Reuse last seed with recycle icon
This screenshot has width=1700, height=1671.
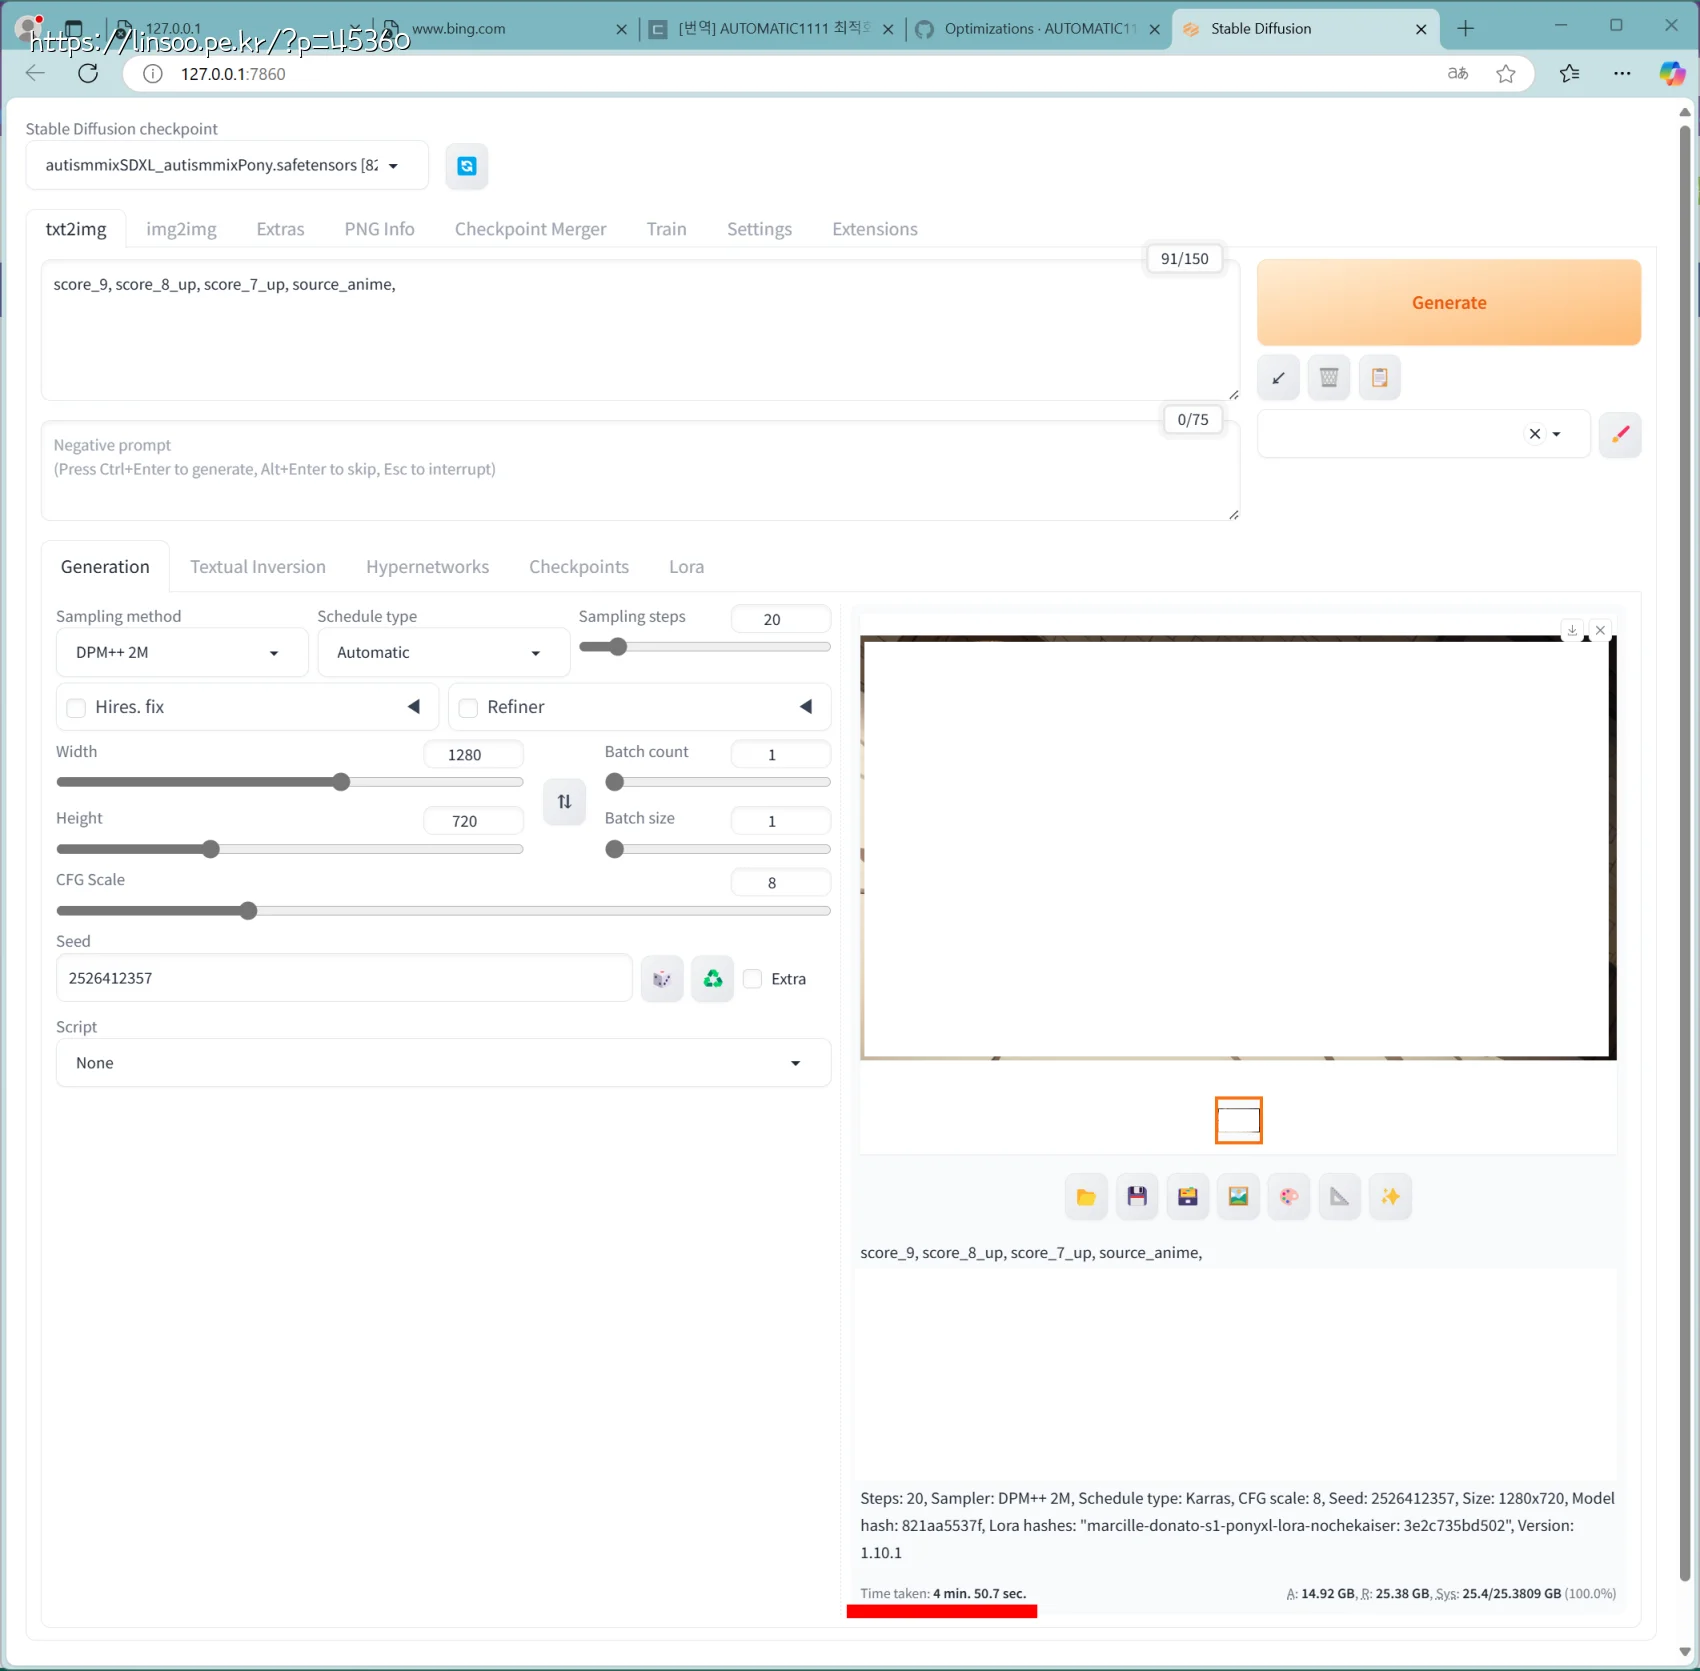(x=713, y=979)
